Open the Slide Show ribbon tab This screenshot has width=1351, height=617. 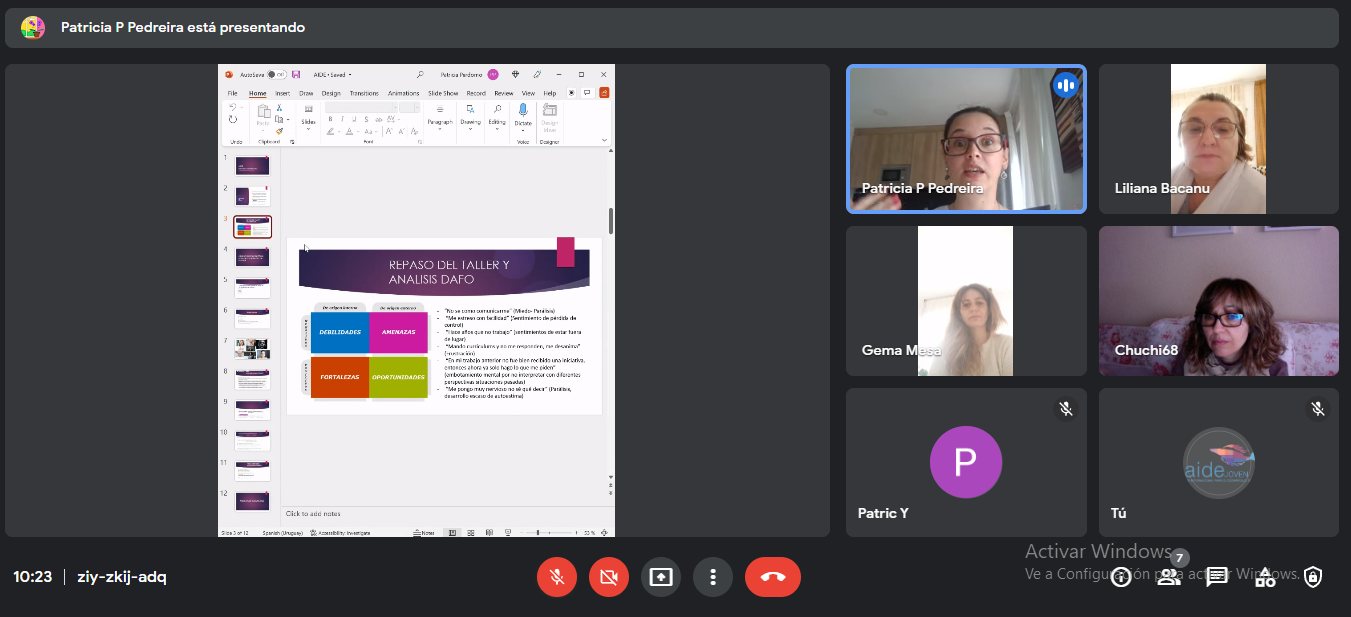point(443,93)
